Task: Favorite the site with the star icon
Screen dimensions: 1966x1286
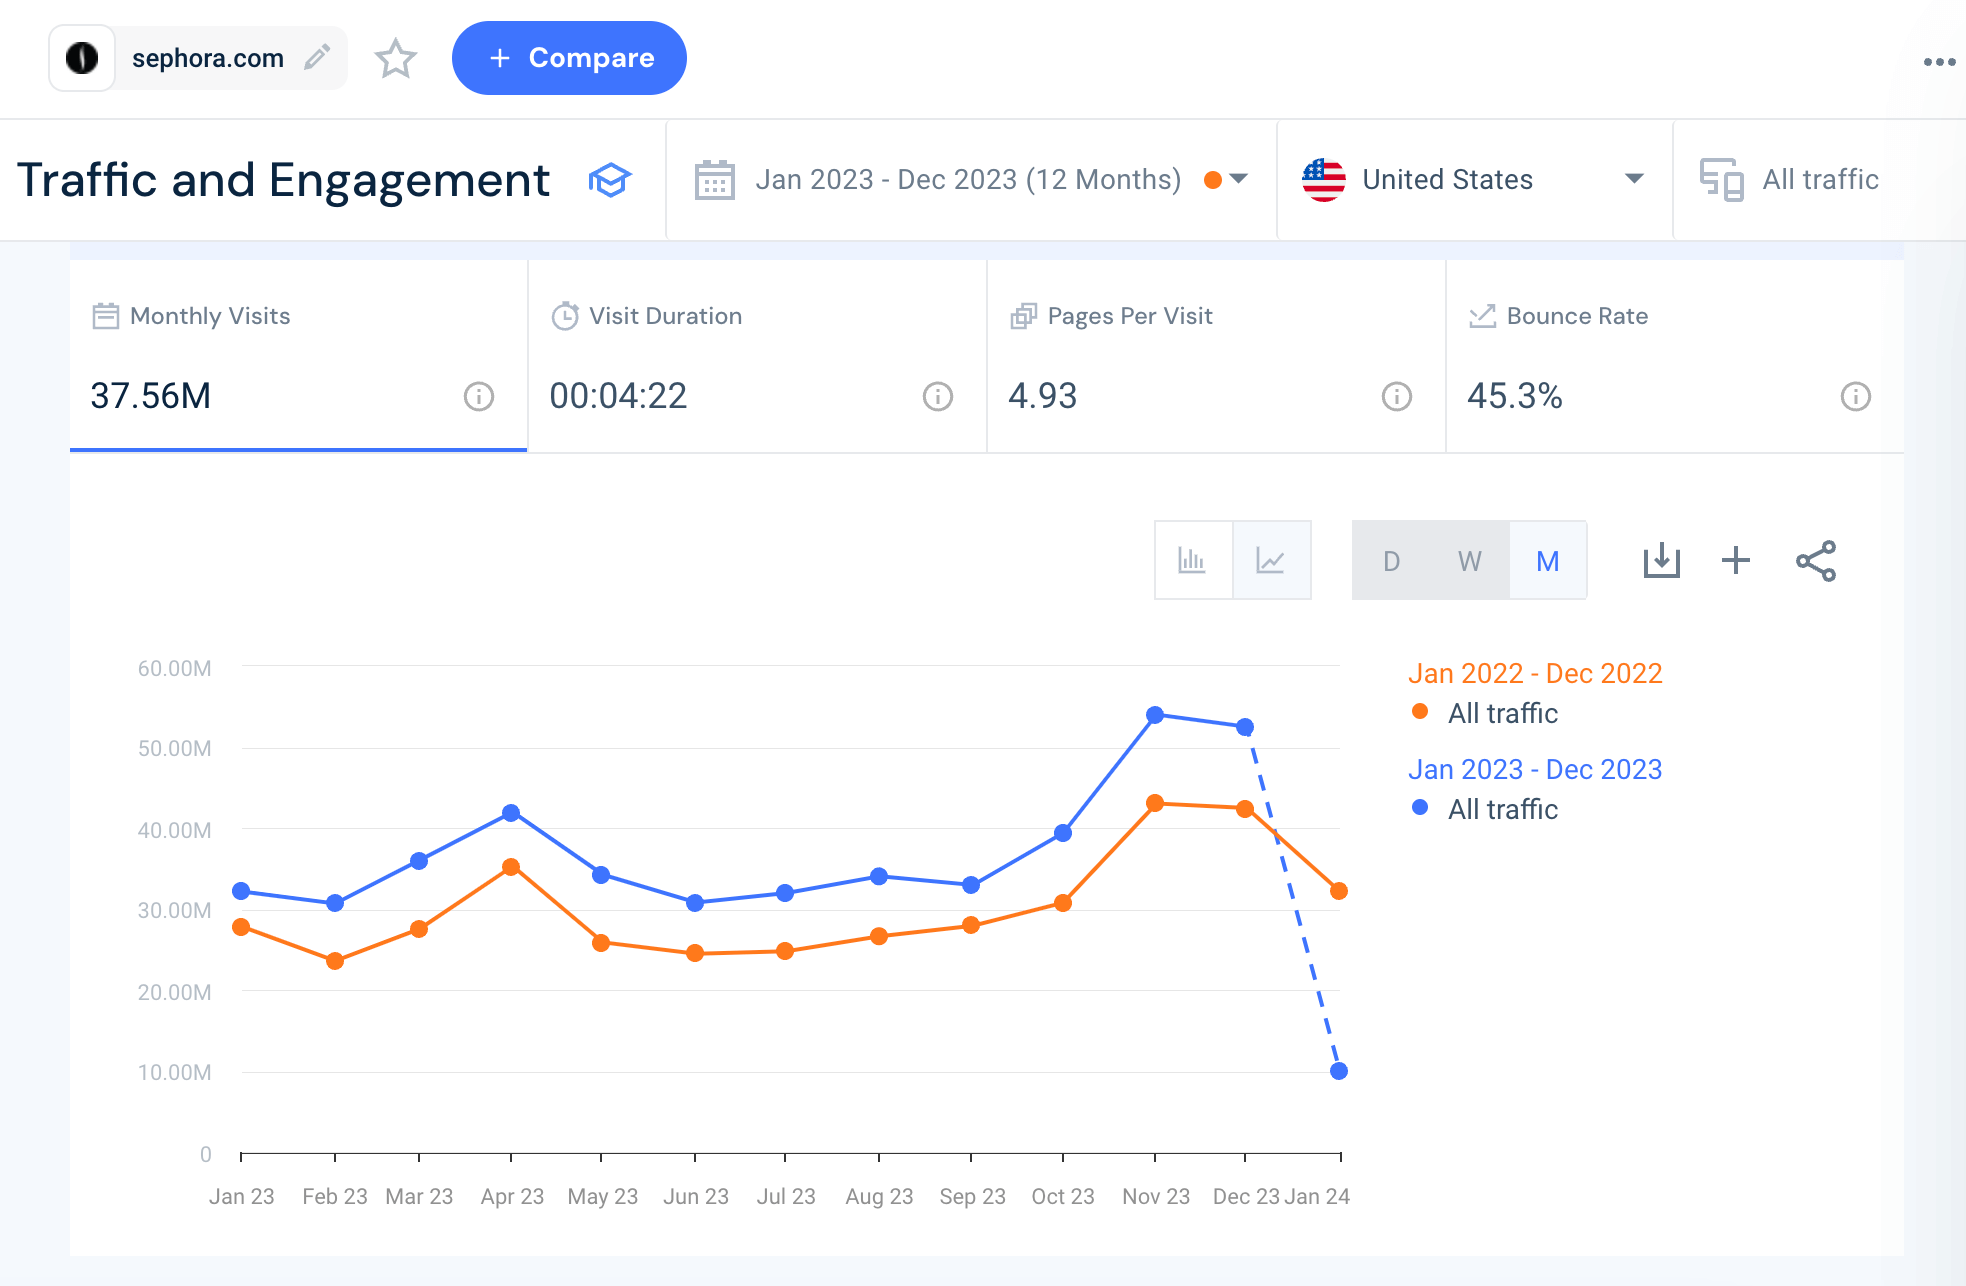Action: click(396, 58)
